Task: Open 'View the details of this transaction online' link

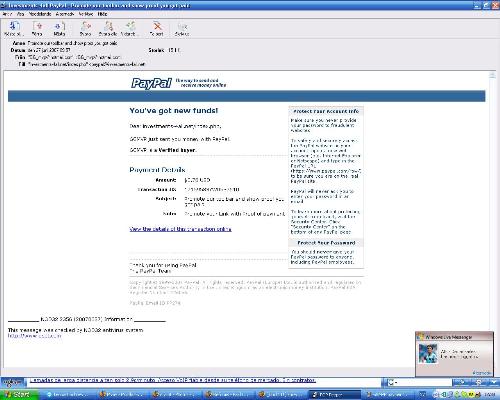Action: (180, 229)
